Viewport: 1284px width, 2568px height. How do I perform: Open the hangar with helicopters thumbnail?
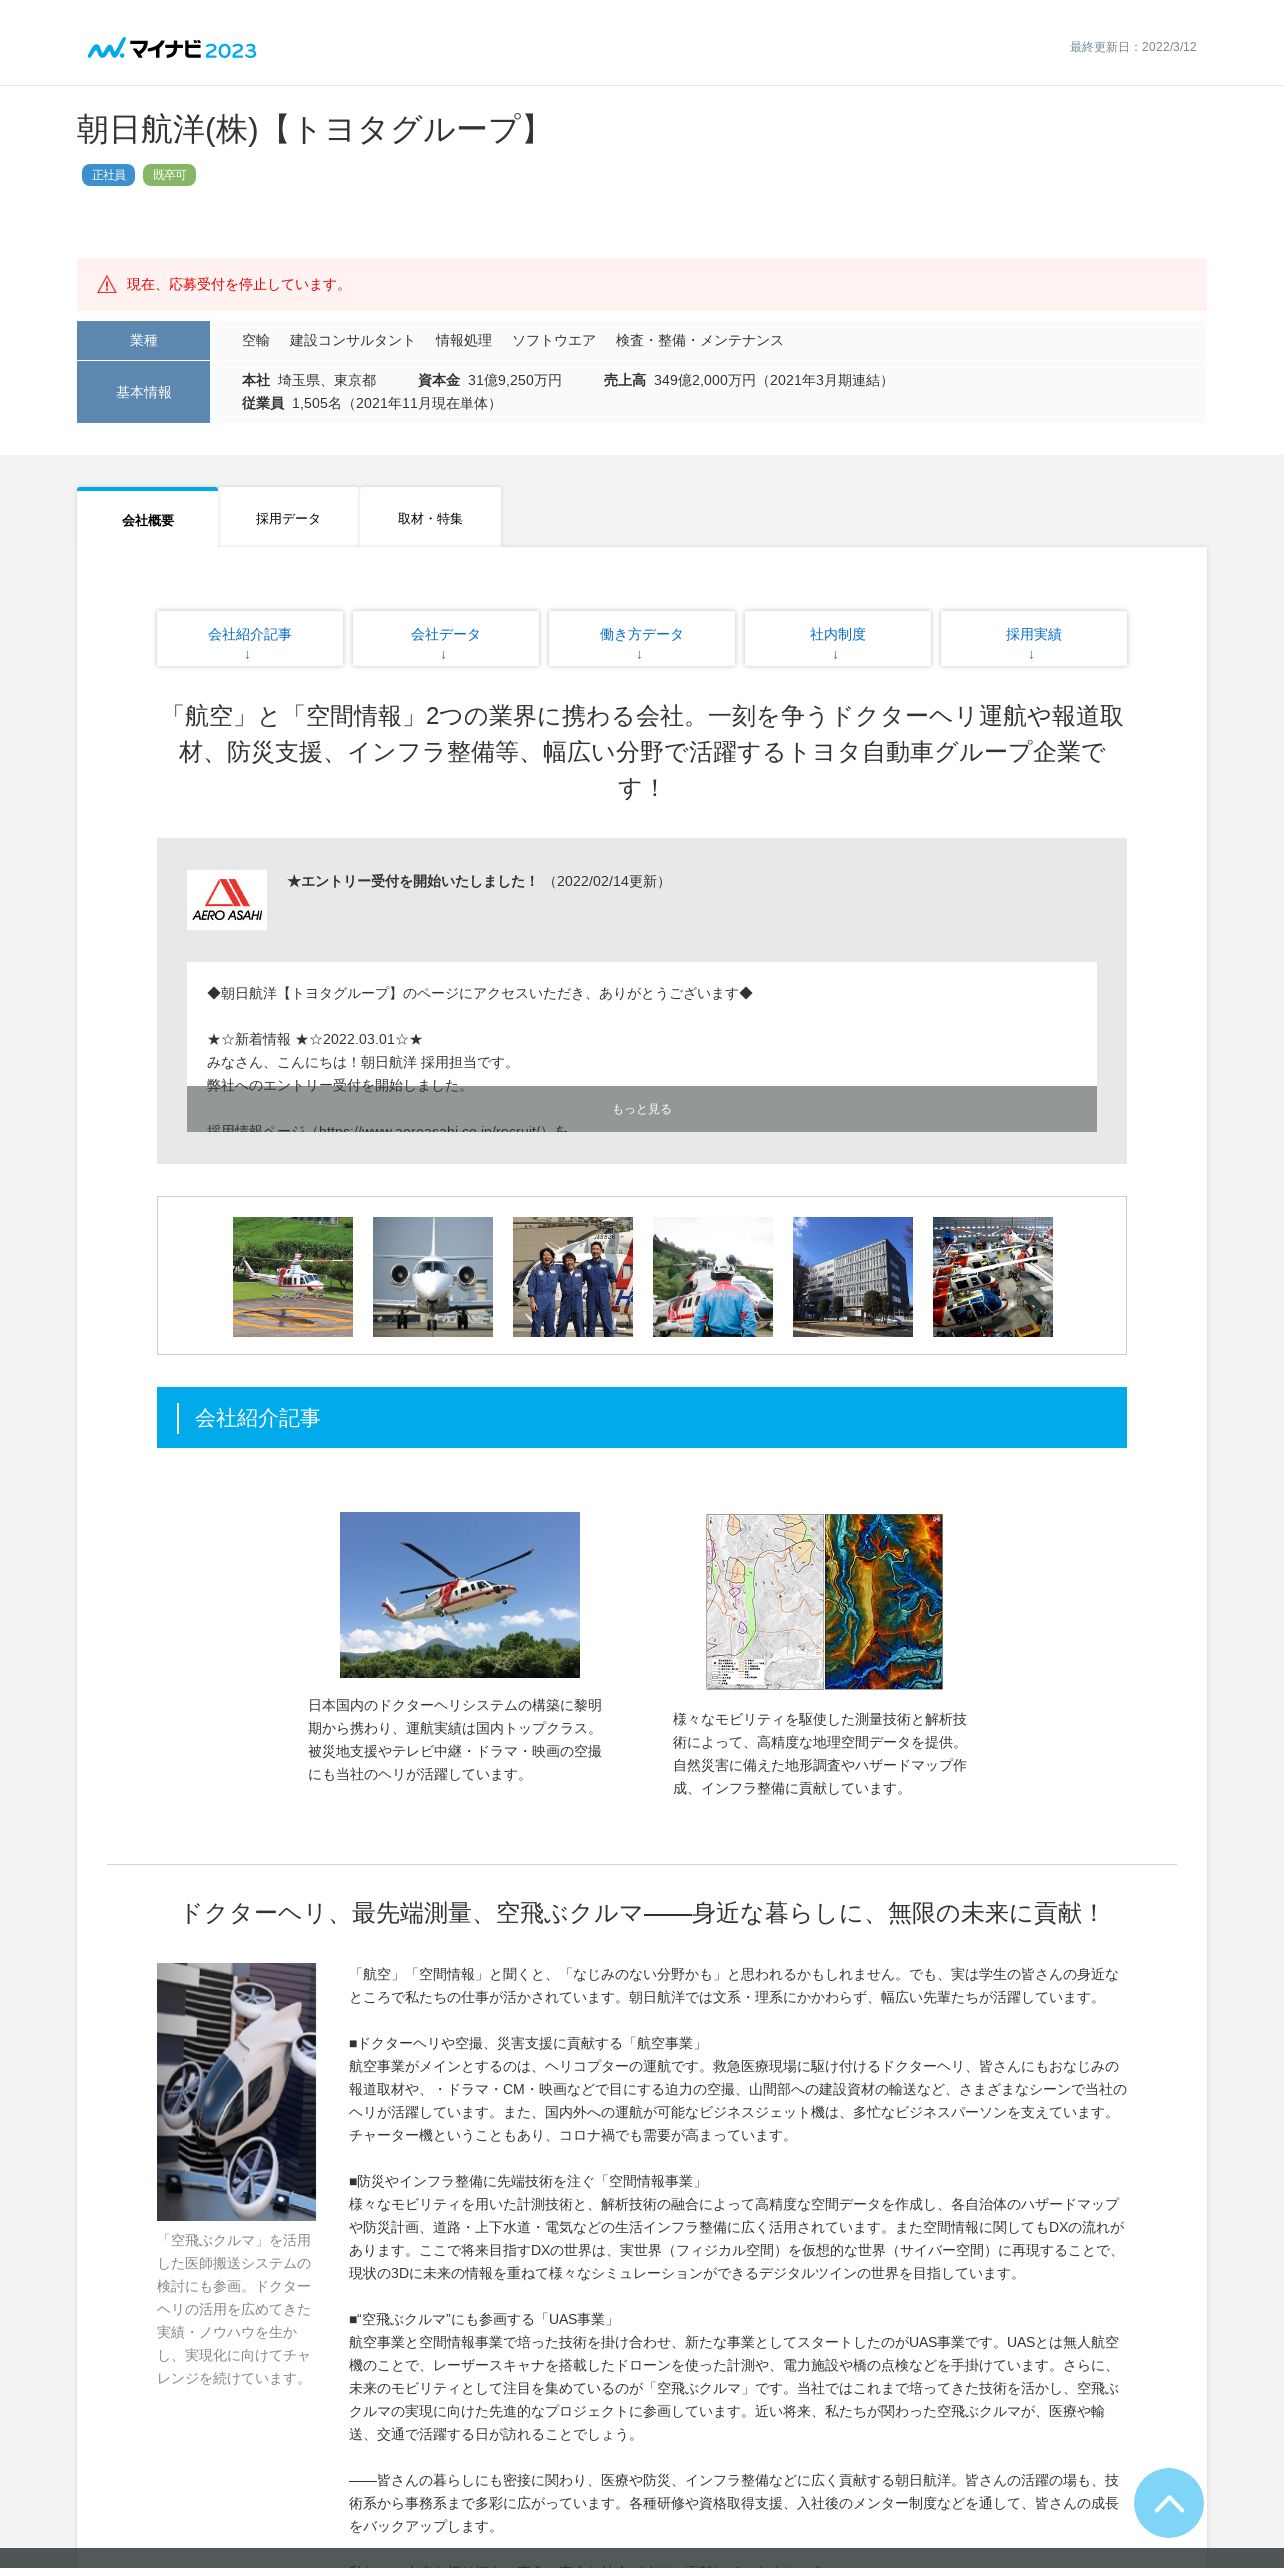point(993,1276)
